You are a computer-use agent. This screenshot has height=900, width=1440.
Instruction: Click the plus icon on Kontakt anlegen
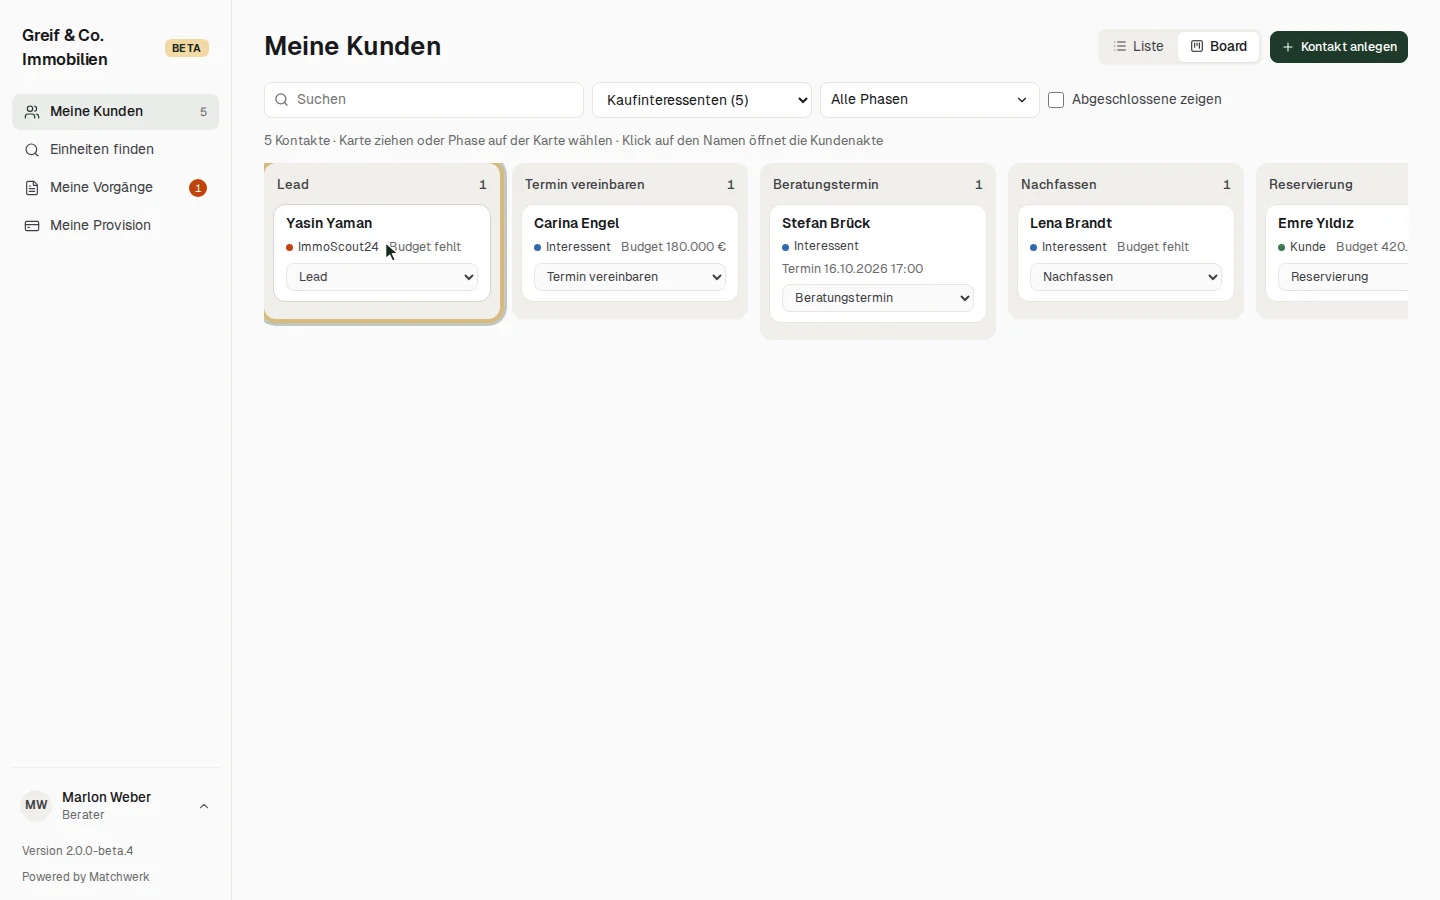[1288, 47]
